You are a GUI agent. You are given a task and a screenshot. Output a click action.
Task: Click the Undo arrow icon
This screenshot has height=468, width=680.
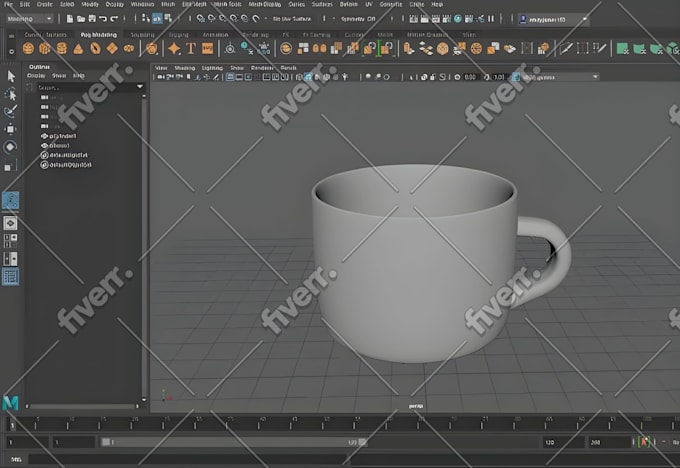(x=103, y=19)
